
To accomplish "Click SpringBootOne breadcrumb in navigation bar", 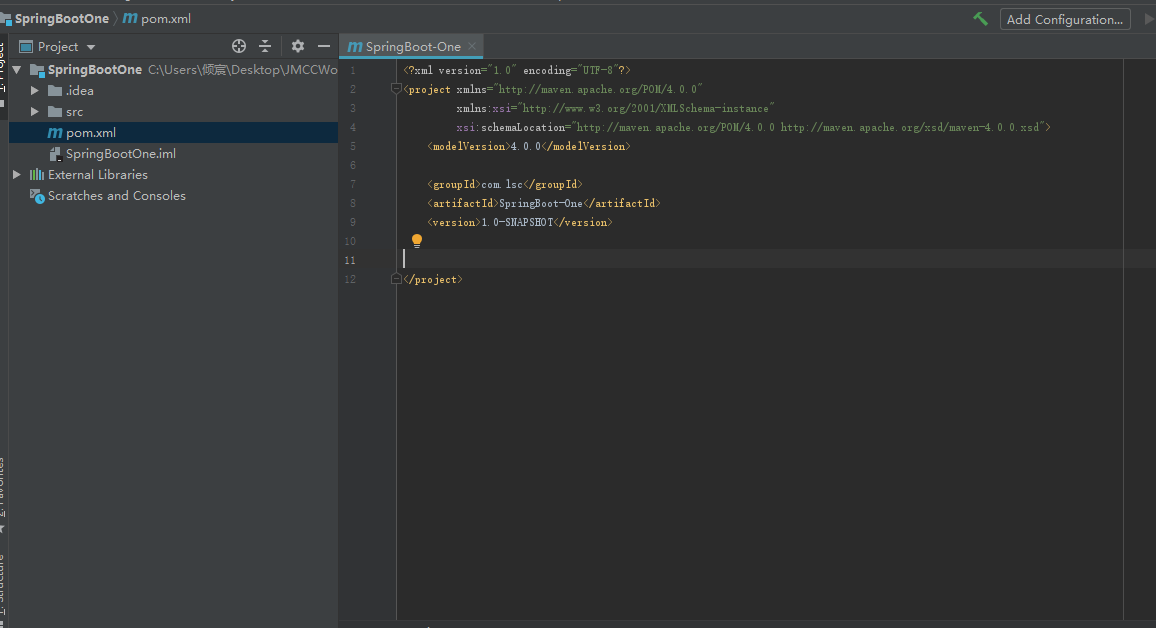I will tap(62, 18).
